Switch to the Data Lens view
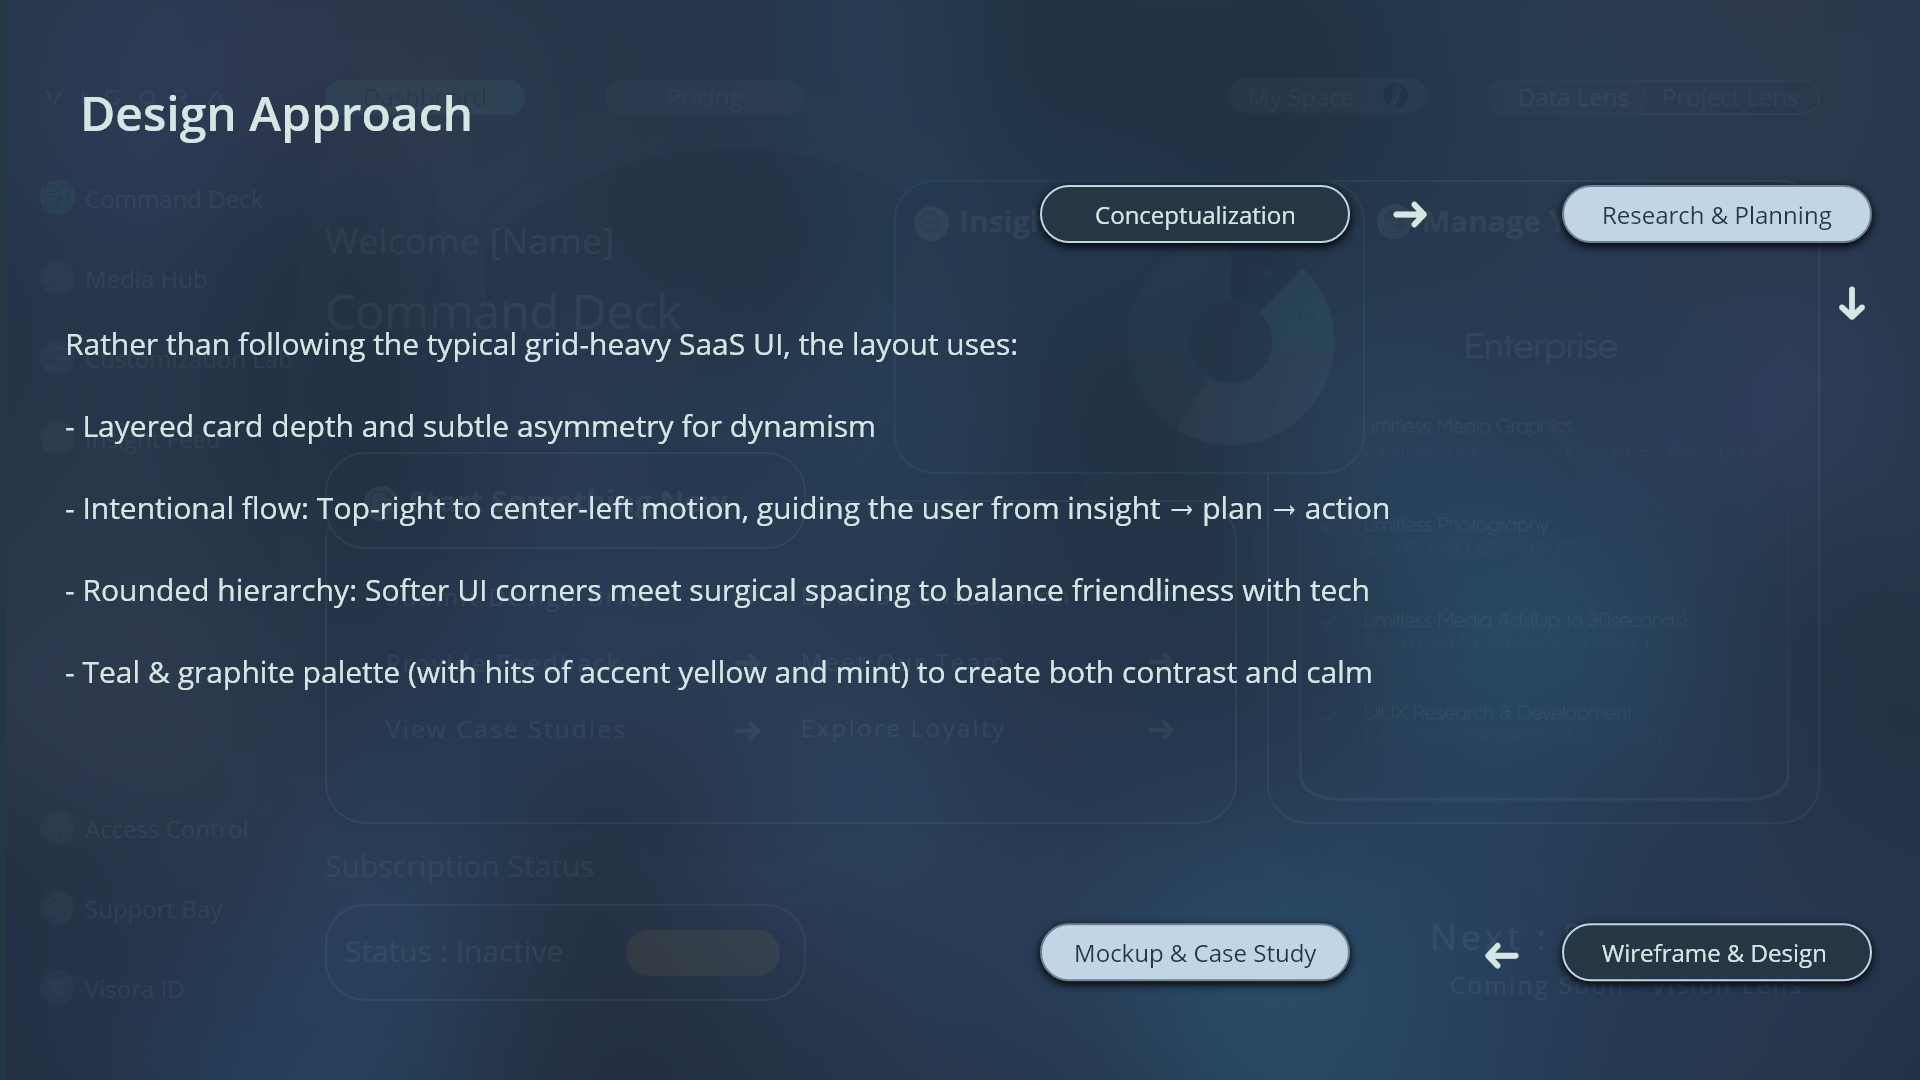This screenshot has width=1920, height=1080. coord(1572,98)
